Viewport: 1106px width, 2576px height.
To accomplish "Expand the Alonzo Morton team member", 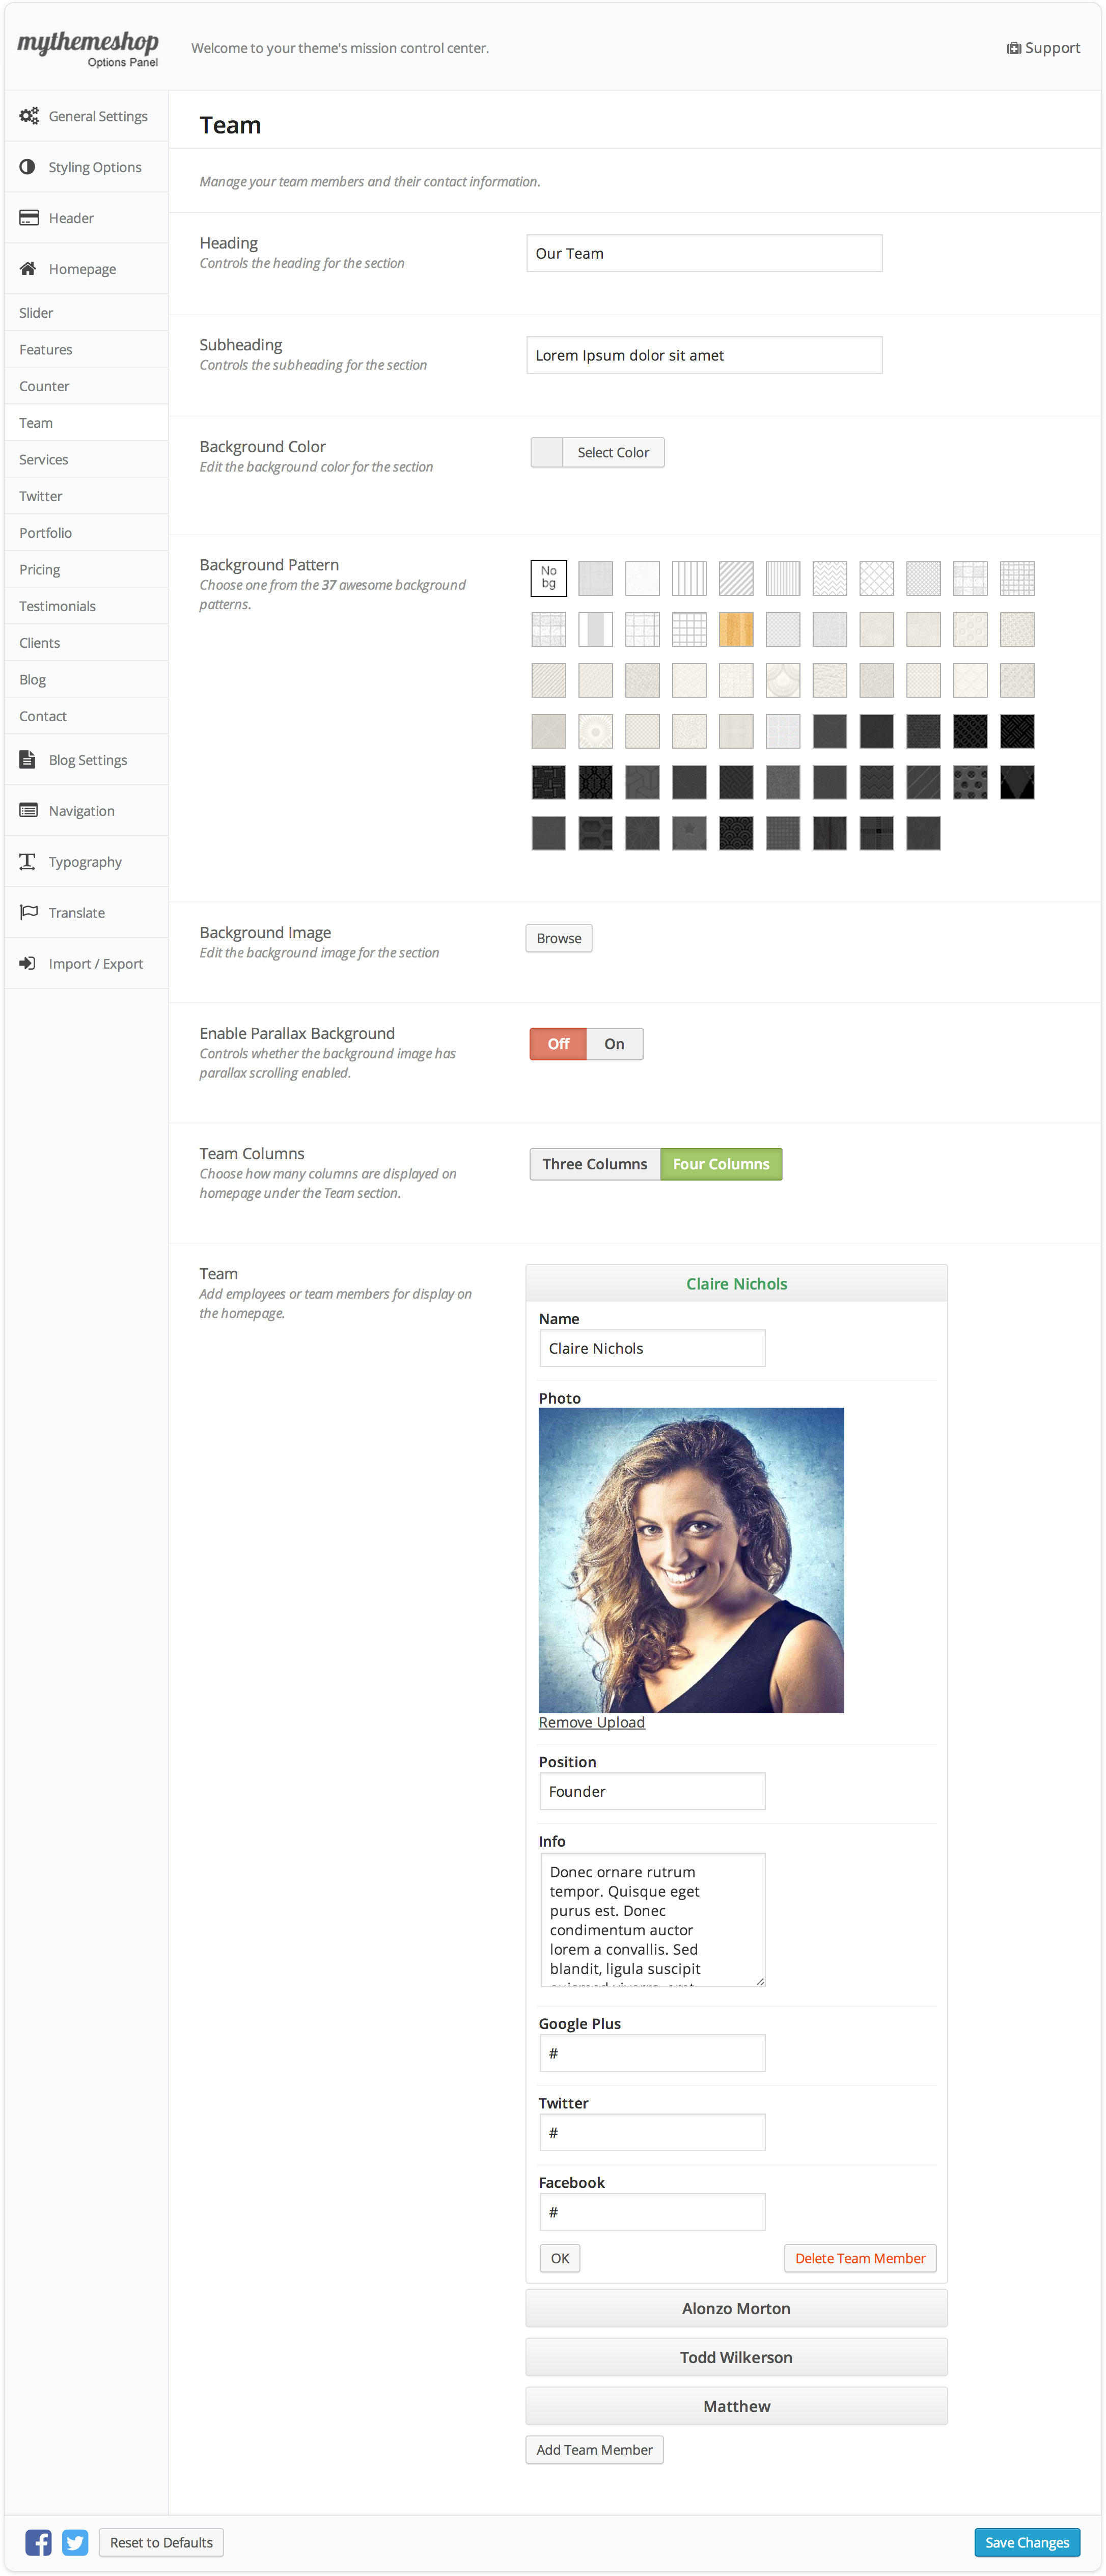I will click(x=736, y=2308).
